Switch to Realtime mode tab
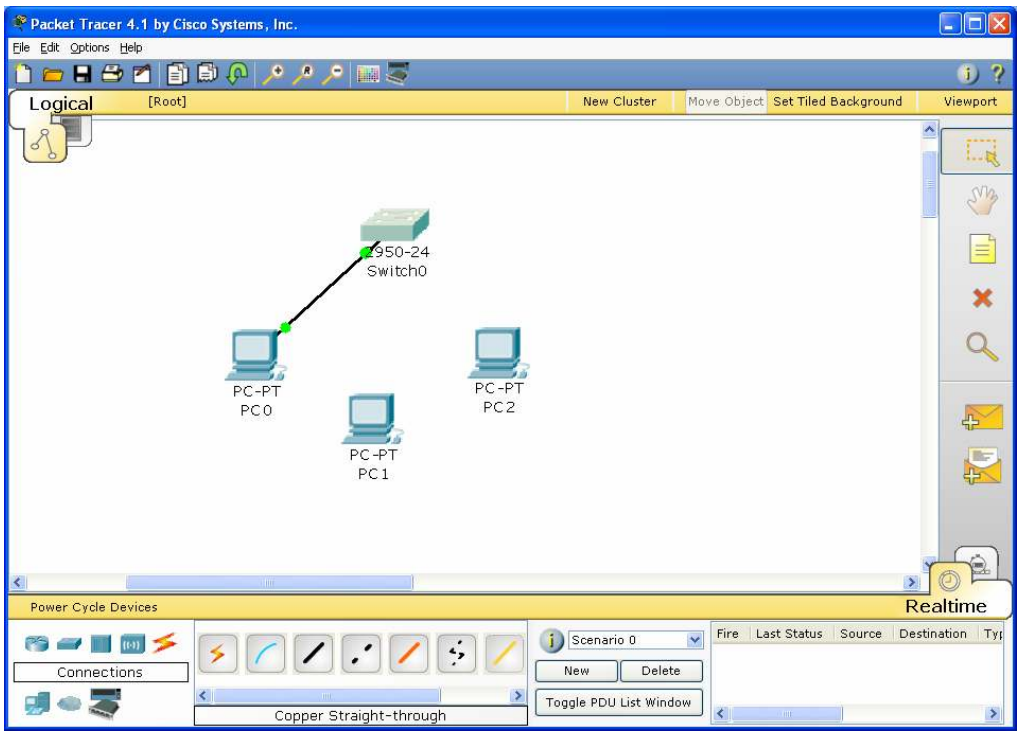This screenshot has height=735, width=1021. click(x=945, y=605)
